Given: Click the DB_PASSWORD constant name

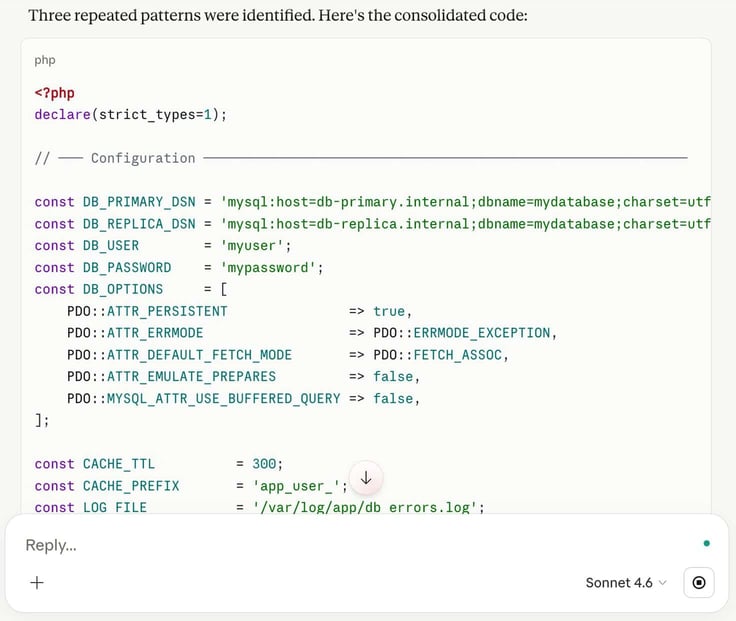Looking at the screenshot, I should tap(127, 268).
